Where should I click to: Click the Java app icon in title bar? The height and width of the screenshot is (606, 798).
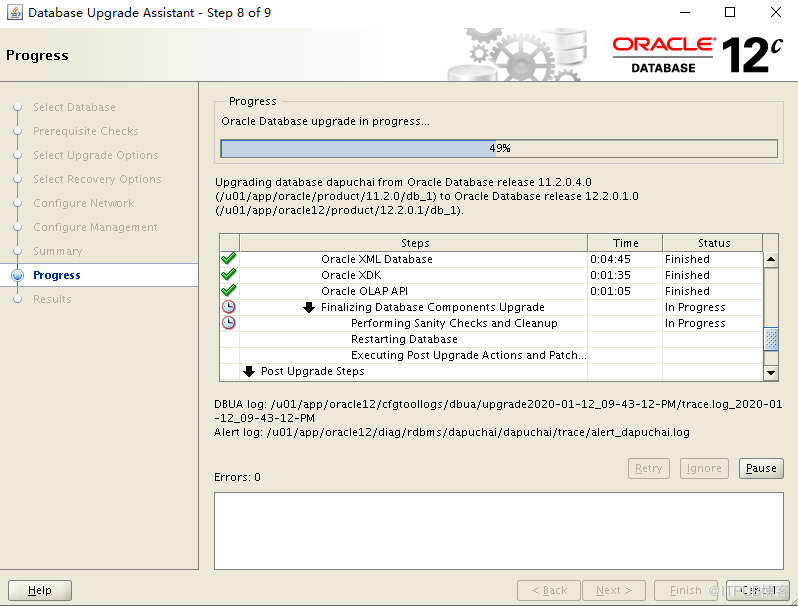click(14, 12)
